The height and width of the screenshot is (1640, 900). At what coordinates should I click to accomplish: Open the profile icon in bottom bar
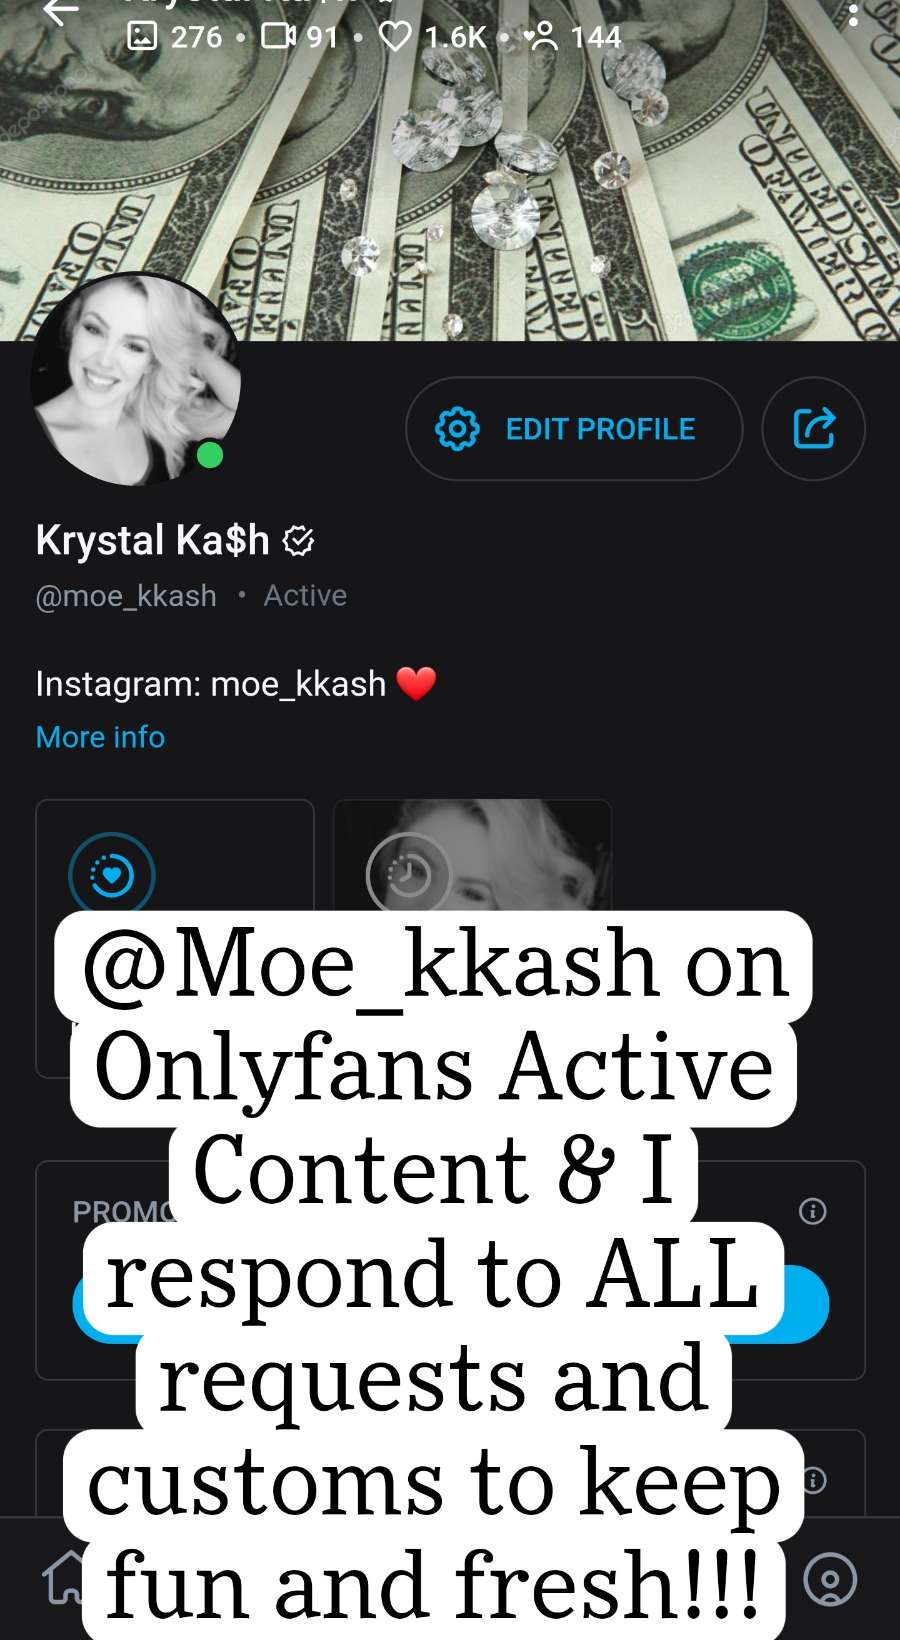tap(830, 1579)
